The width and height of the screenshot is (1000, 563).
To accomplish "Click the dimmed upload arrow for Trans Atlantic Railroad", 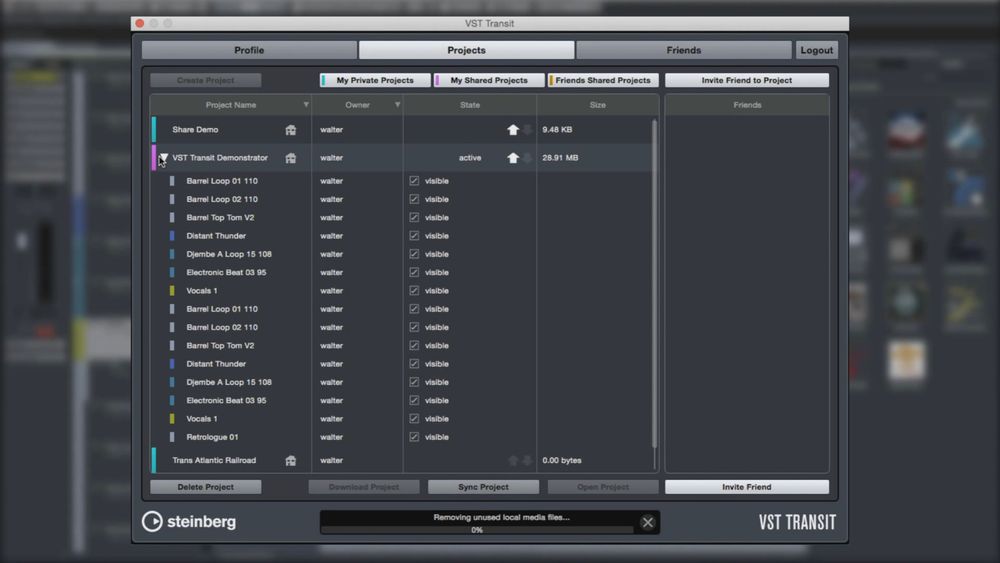I will pyautogui.click(x=513, y=460).
